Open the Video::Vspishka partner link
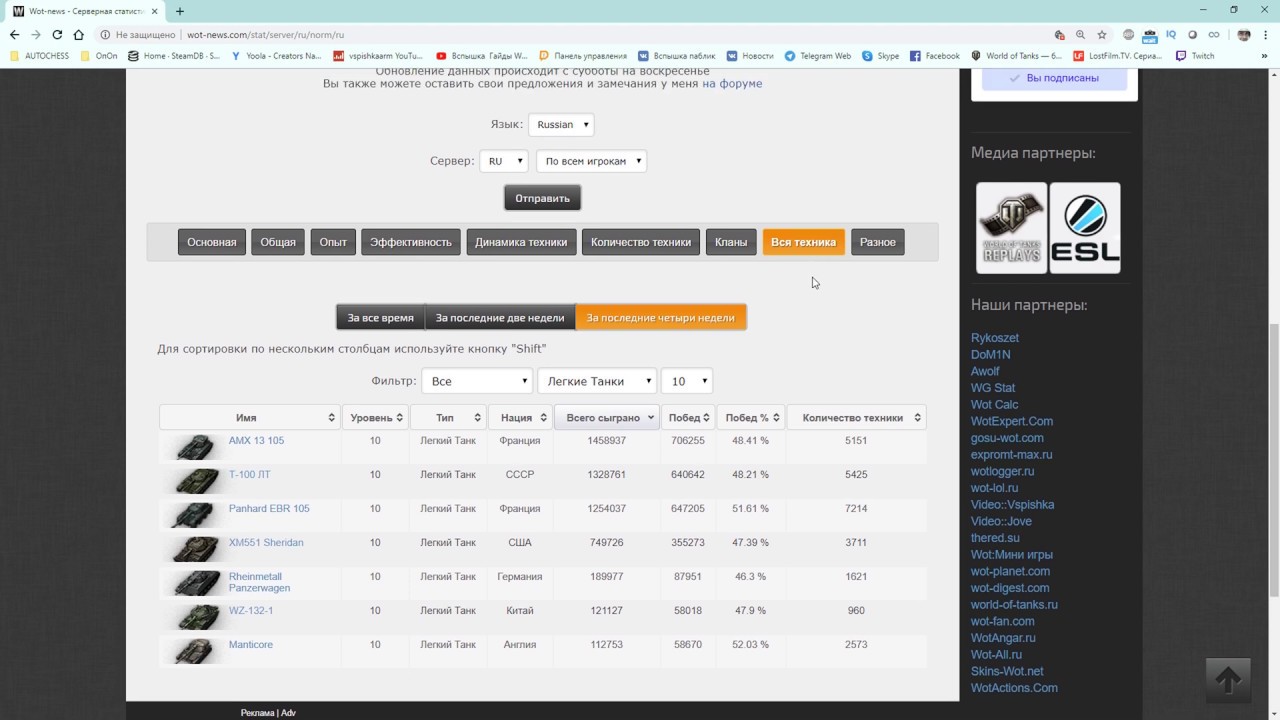The height and width of the screenshot is (720, 1280). (1012, 505)
